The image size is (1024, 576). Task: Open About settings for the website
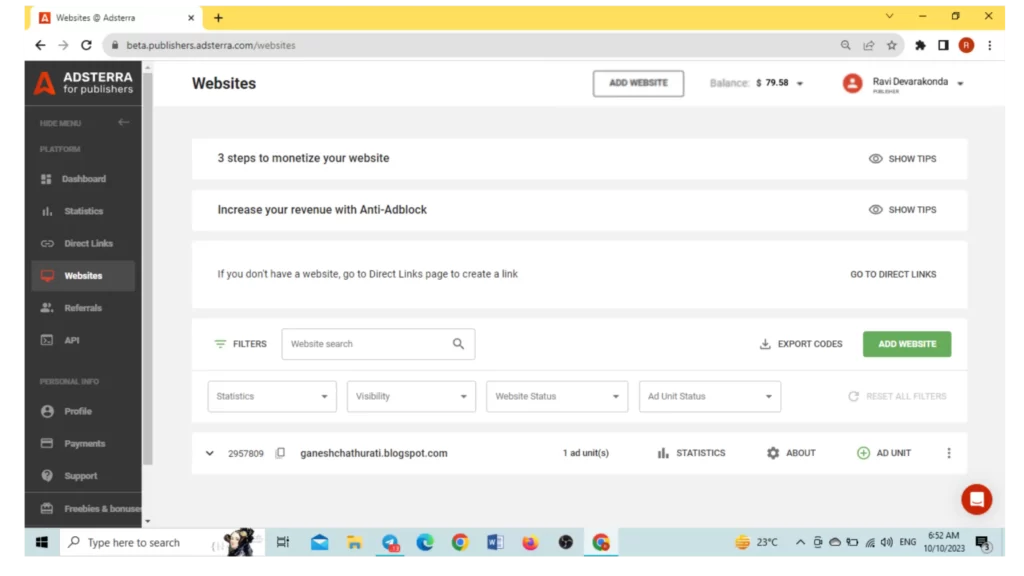791,453
